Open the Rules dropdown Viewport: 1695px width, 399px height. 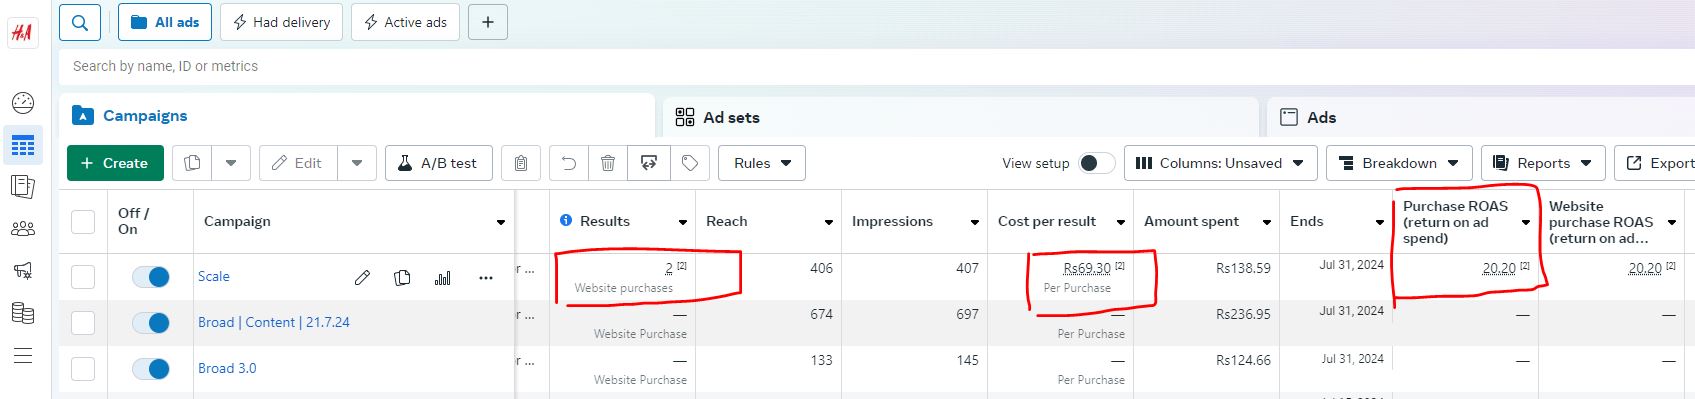[x=762, y=163]
